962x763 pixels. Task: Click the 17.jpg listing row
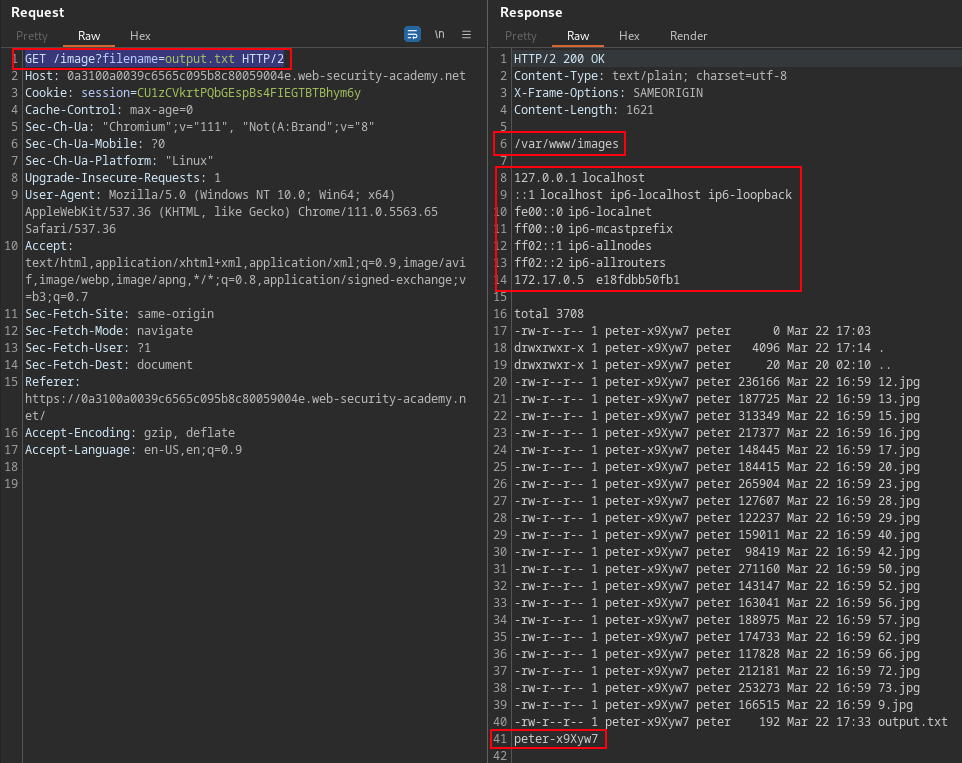point(717,450)
